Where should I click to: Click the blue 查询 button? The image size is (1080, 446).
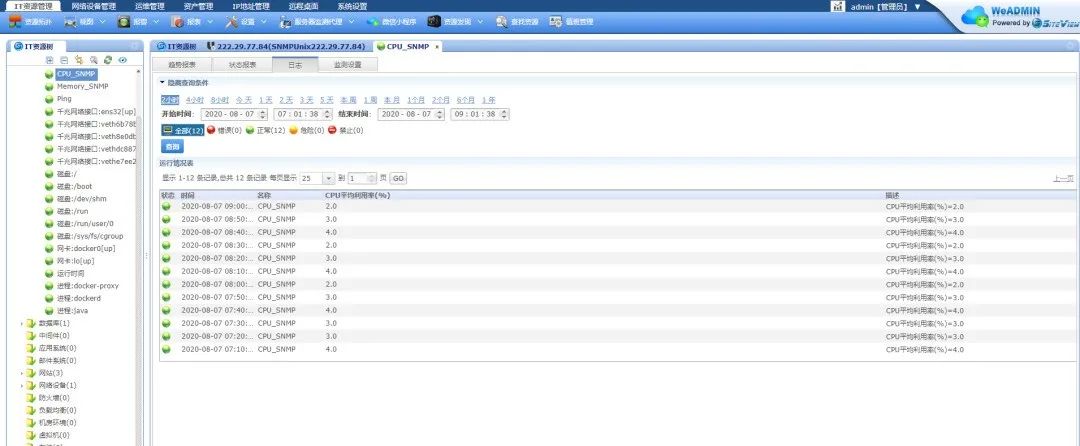tap(172, 147)
